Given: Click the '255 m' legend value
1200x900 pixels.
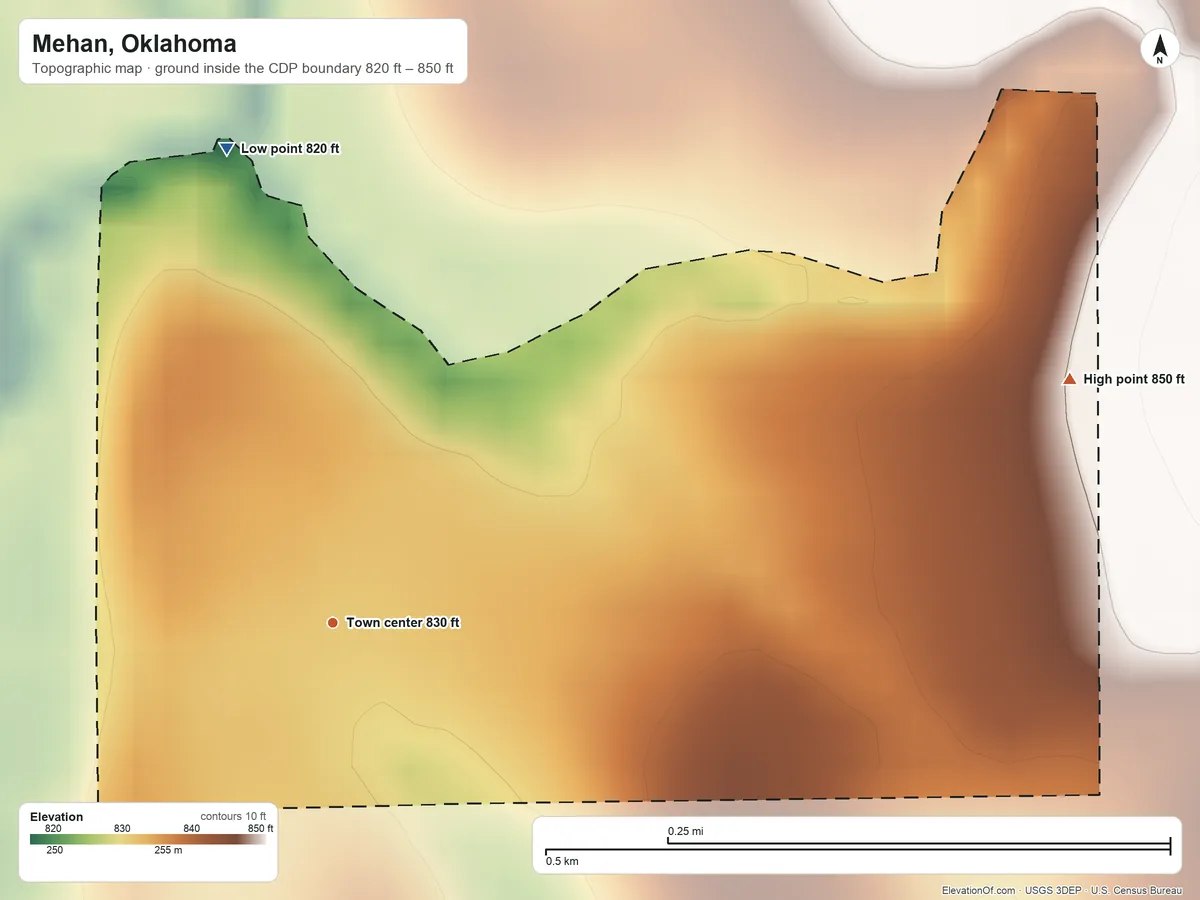Looking at the screenshot, I should [x=168, y=850].
